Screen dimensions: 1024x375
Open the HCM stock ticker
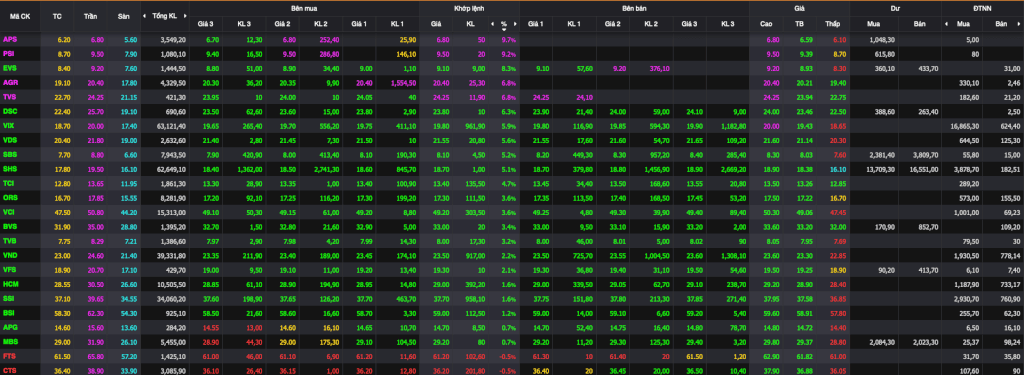tap(10, 284)
